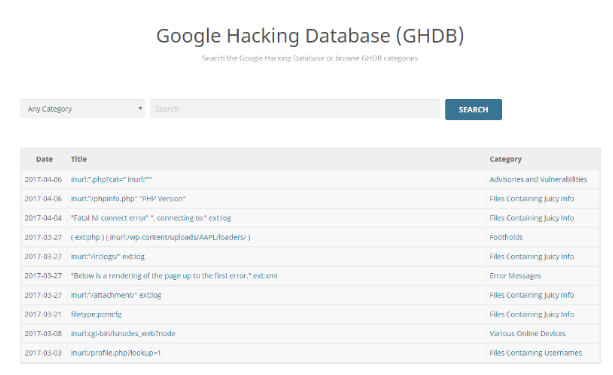Open the inurl:/profile.php?lookup=1 entry
Screen dimensions: 613x375
pos(116,353)
